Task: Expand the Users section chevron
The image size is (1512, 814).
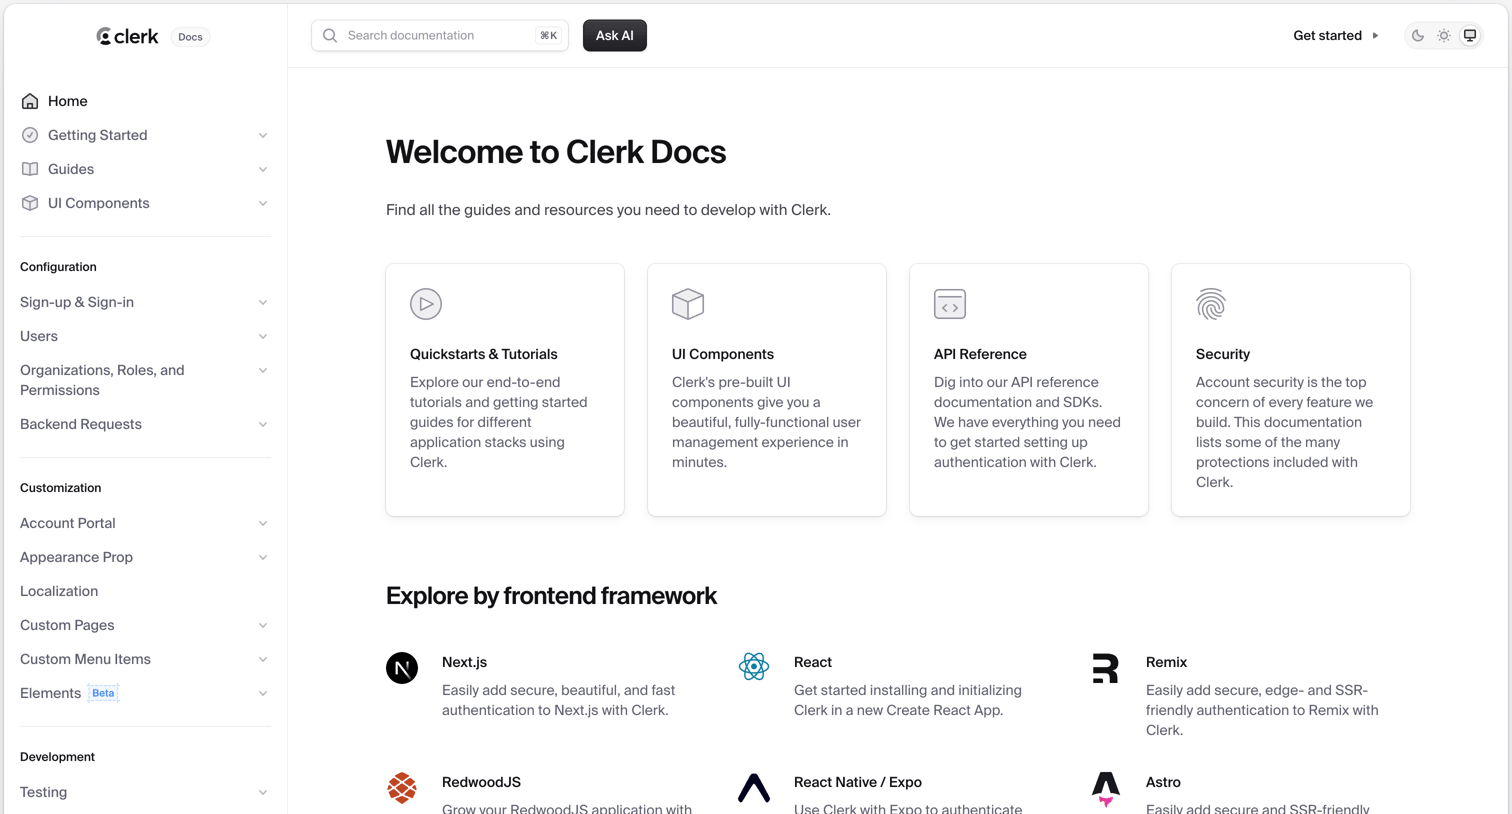Action: [263, 336]
